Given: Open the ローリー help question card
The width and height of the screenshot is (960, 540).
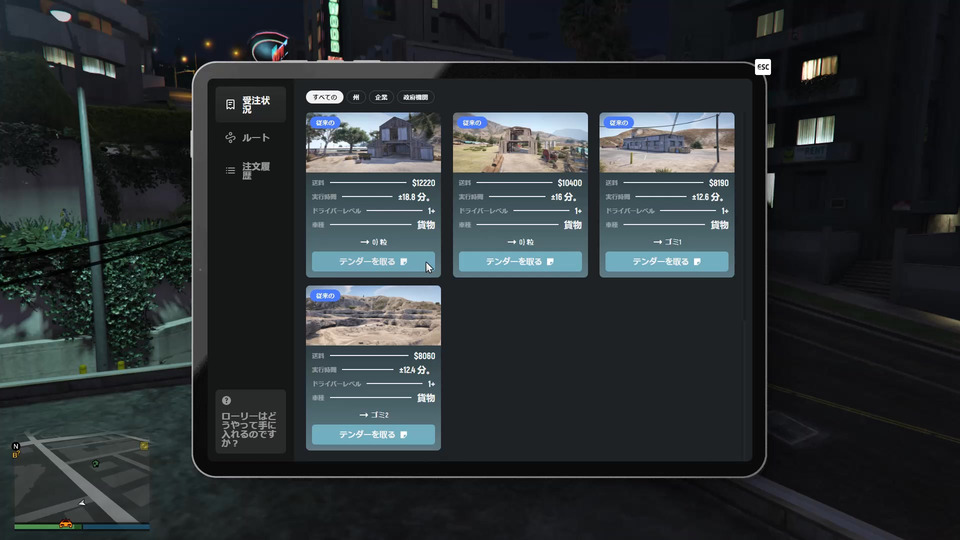Looking at the screenshot, I should pos(250,422).
